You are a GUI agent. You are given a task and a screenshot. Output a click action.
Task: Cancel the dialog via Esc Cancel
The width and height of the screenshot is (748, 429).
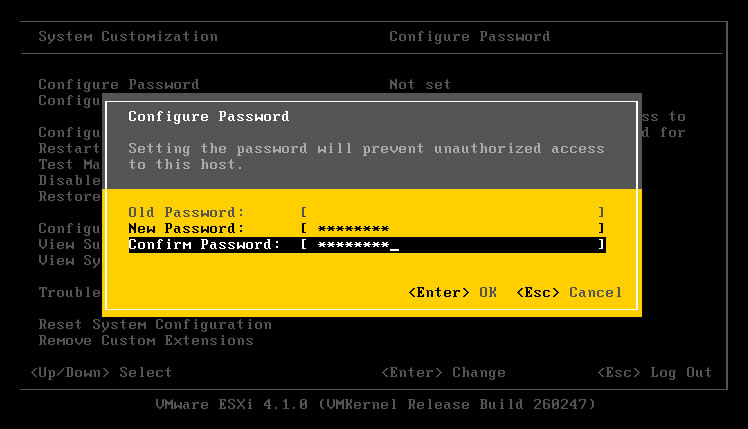pyautogui.click(x=569, y=292)
